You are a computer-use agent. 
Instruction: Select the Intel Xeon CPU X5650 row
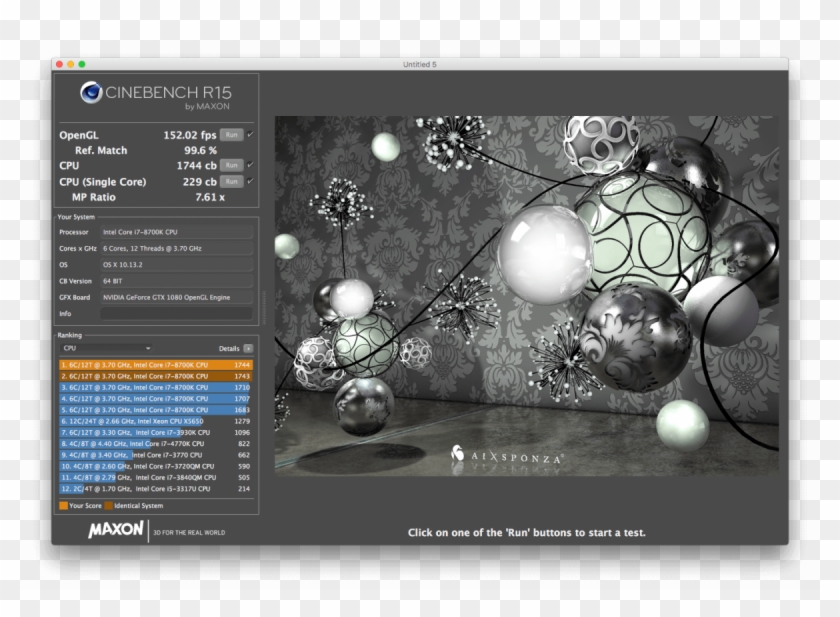[155, 421]
